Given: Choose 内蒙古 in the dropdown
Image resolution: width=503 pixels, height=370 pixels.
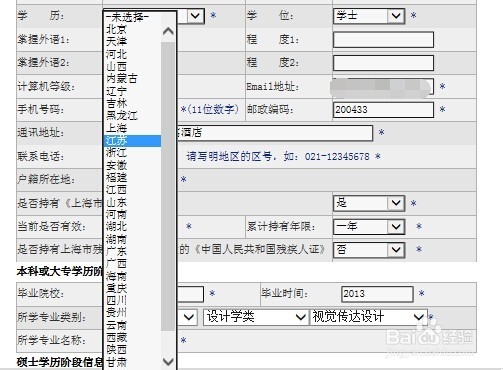Looking at the screenshot, I should (x=133, y=79).
